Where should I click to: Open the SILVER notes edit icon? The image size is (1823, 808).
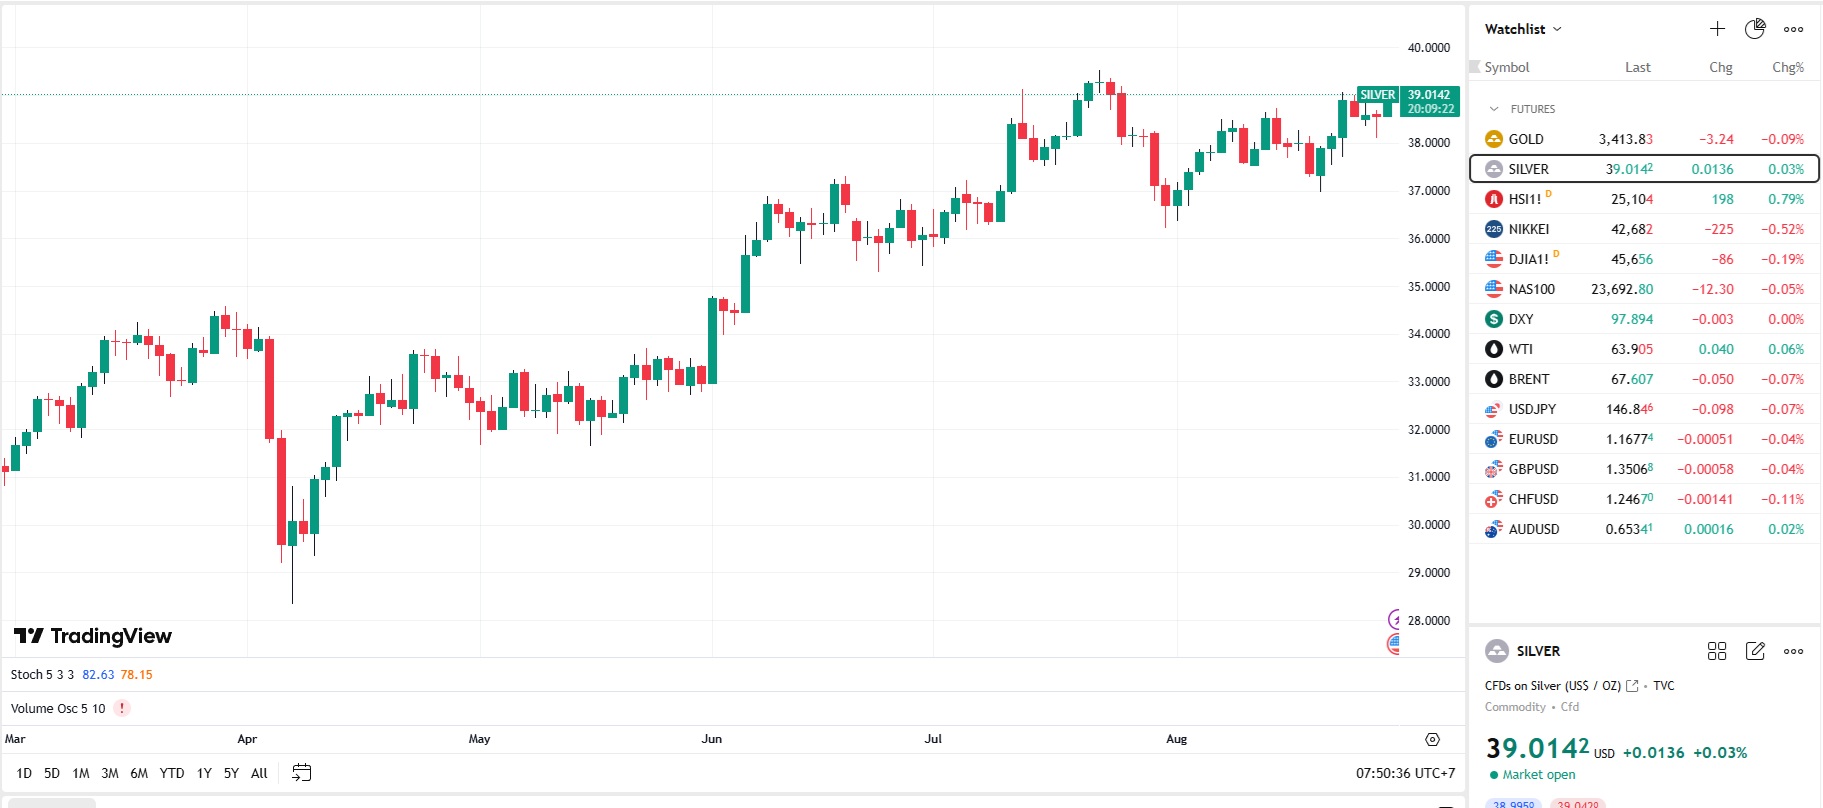(x=1755, y=651)
